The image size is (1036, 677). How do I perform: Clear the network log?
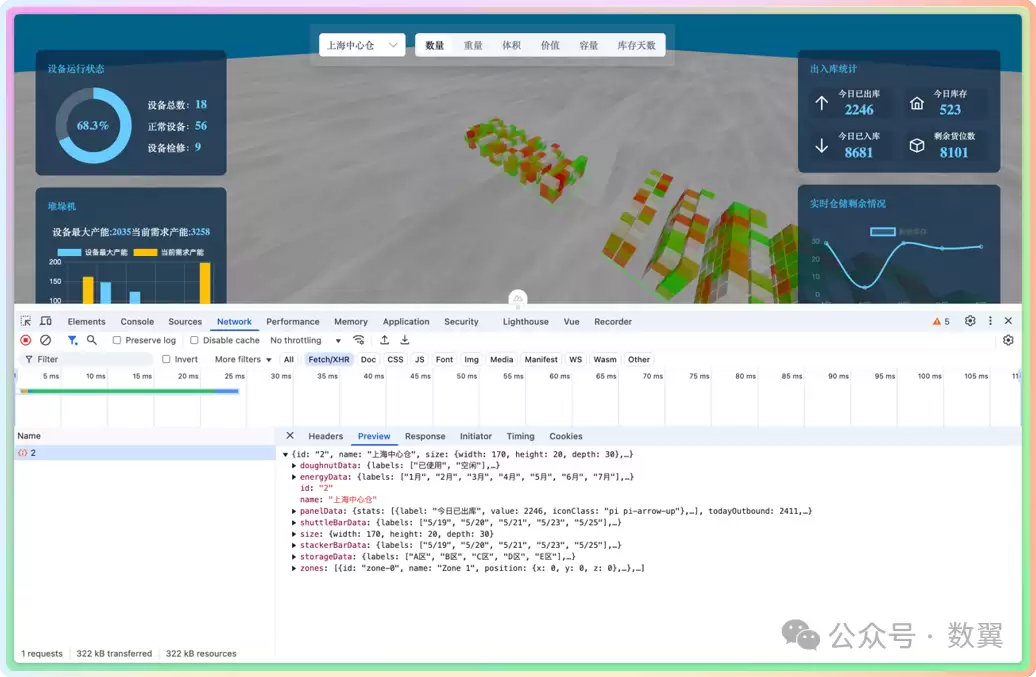[46, 340]
